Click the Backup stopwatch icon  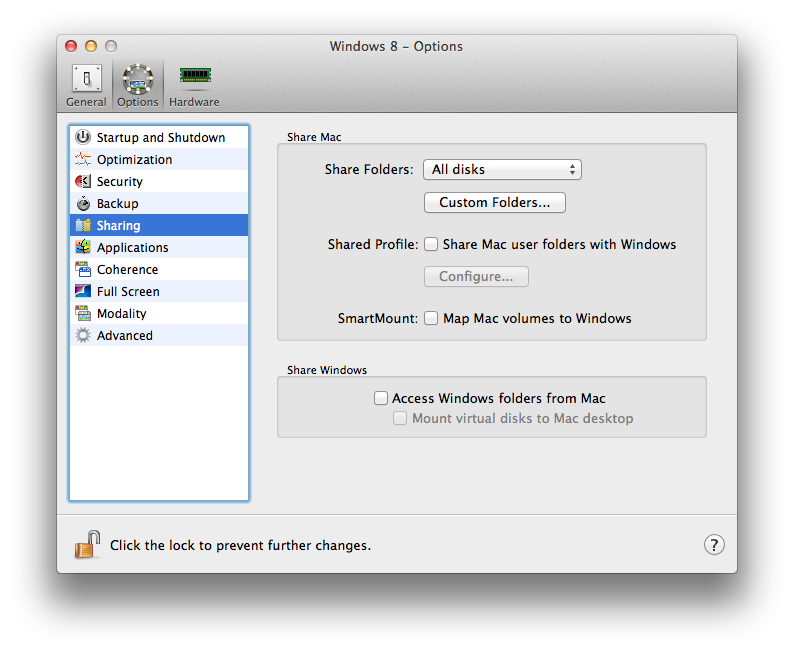click(83, 203)
